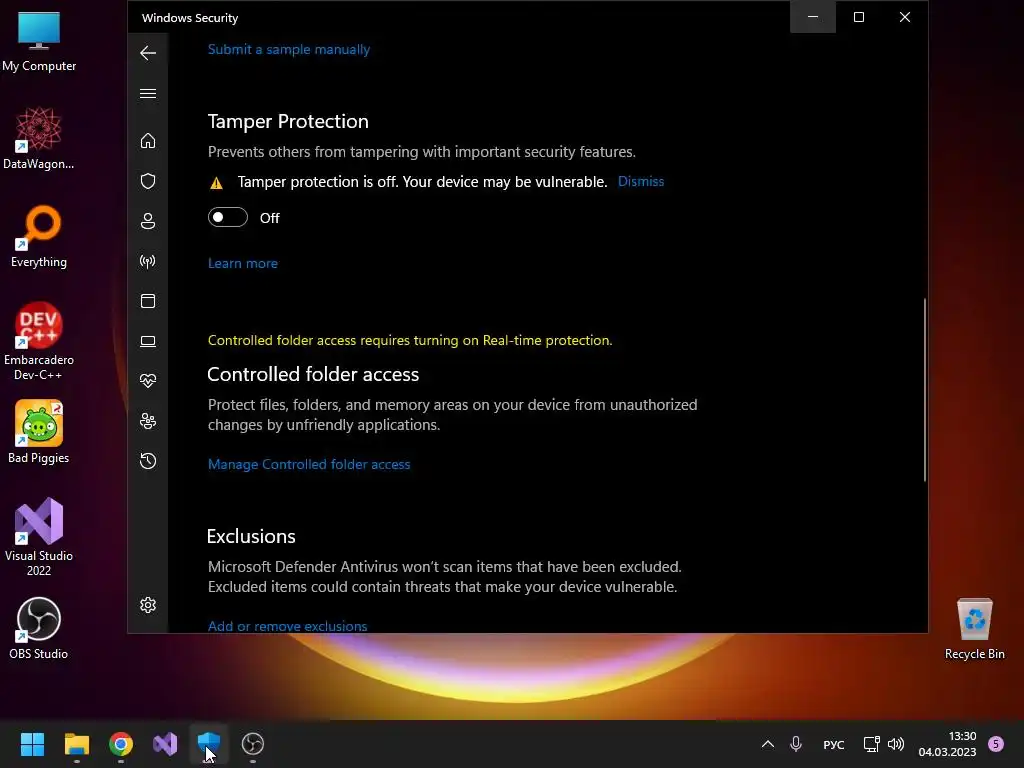Go back using the back arrow
Image resolution: width=1024 pixels, height=768 pixels.
(148, 53)
